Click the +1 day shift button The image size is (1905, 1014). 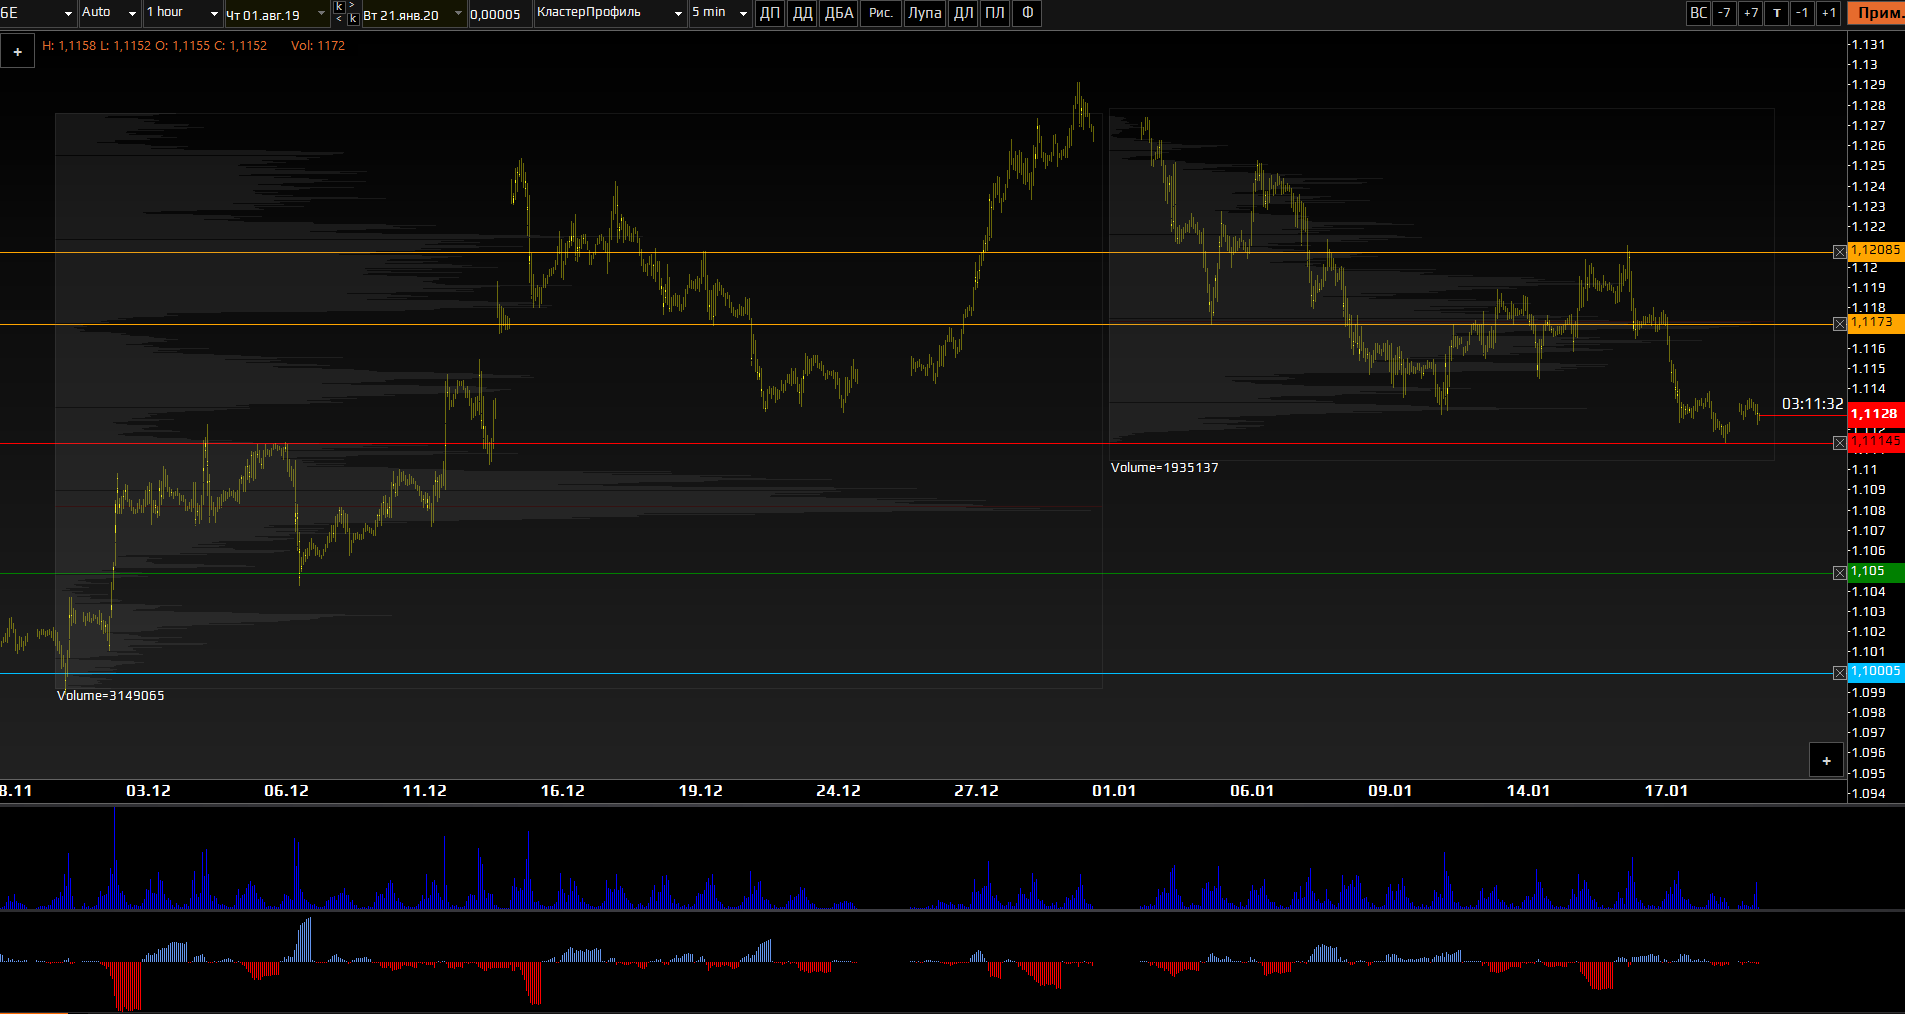point(1829,13)
